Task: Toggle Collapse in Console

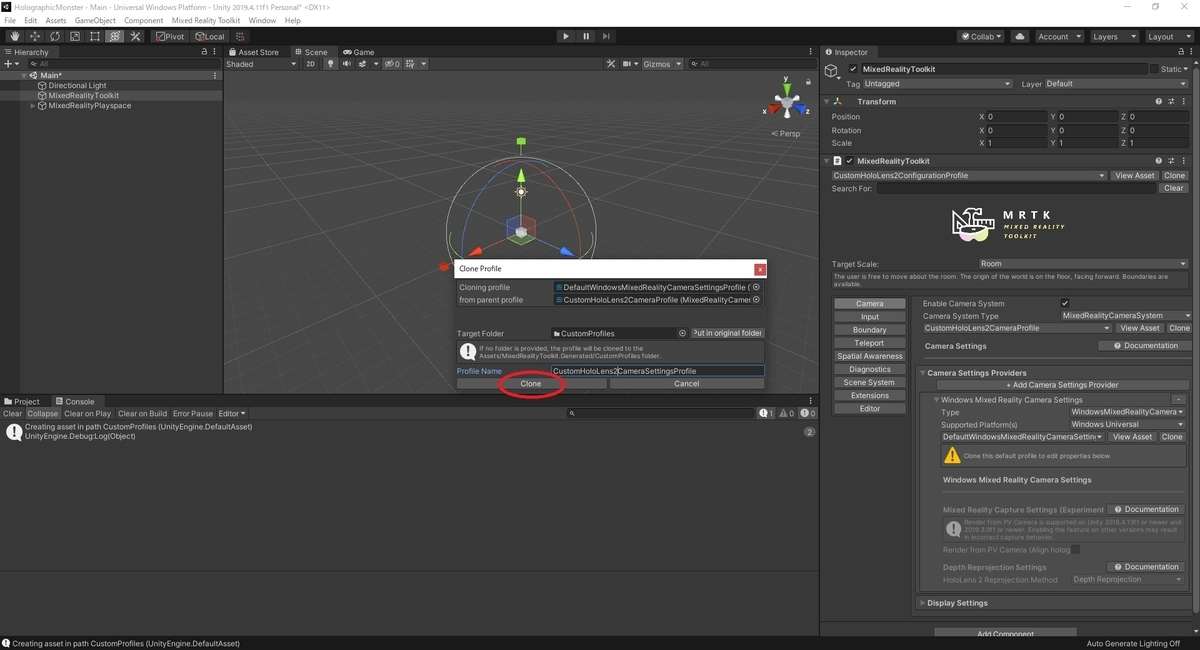Action: (42, 413)
